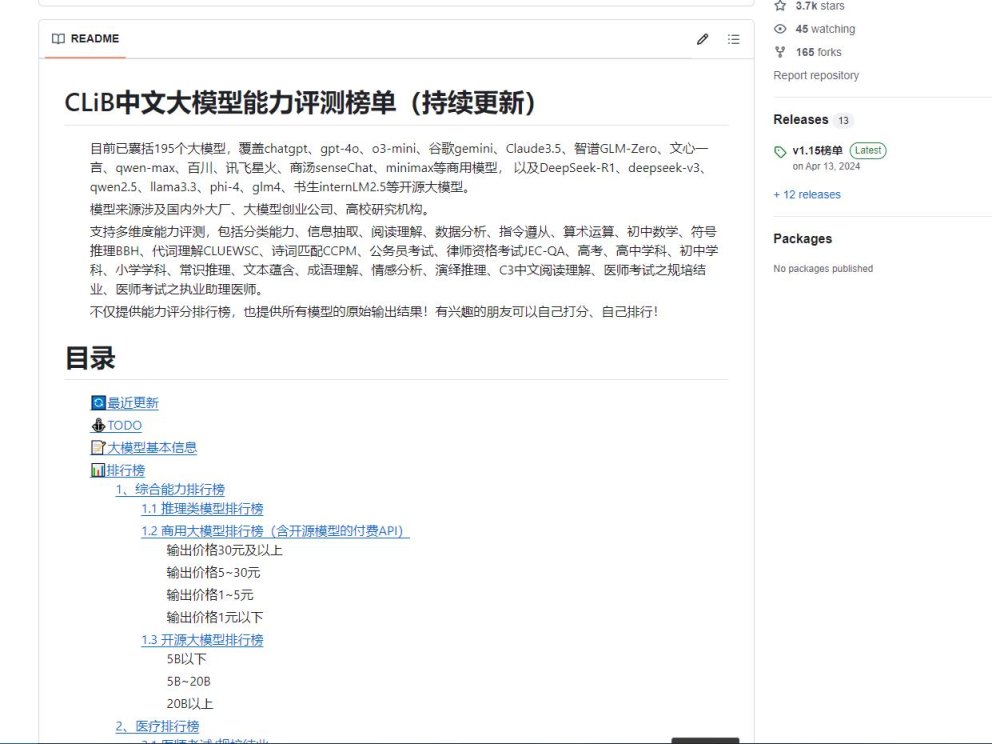The width and height of the screenshot is (992, 744).
Task: Click the anchor icon beside TODO
Action: (x=96, y=425)
